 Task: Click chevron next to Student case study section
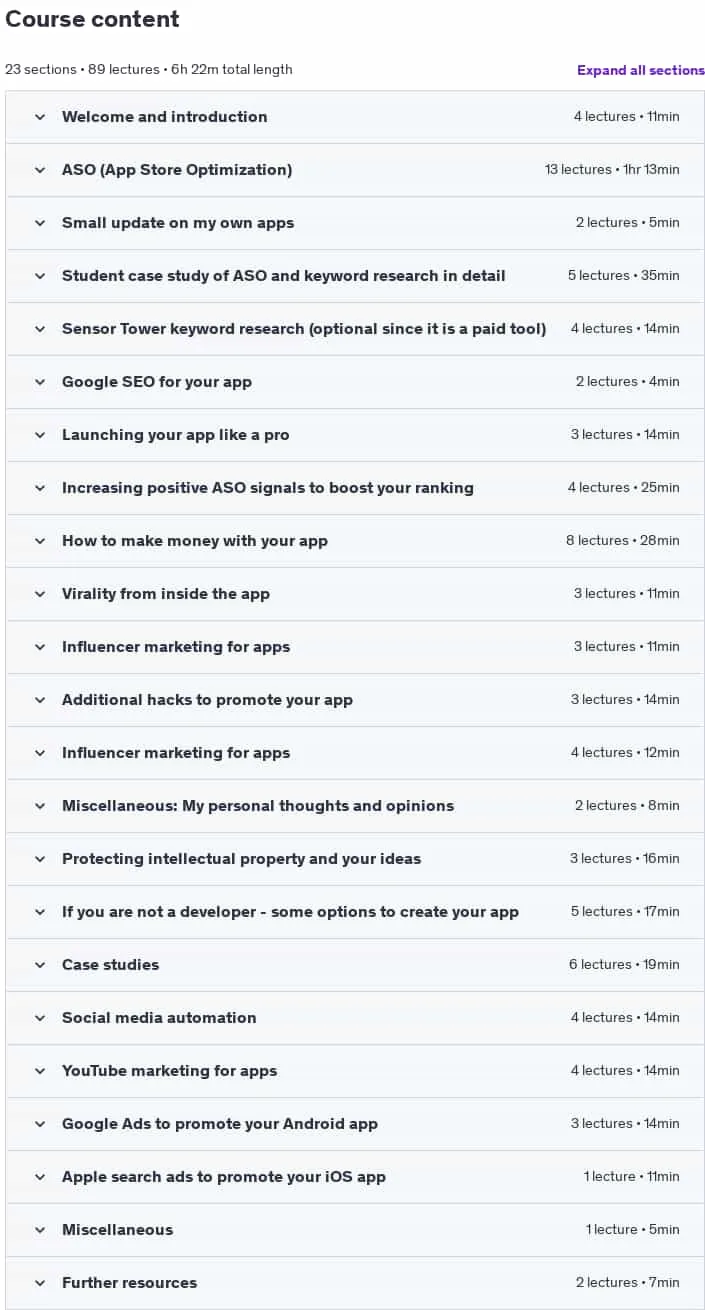point(40,276)
